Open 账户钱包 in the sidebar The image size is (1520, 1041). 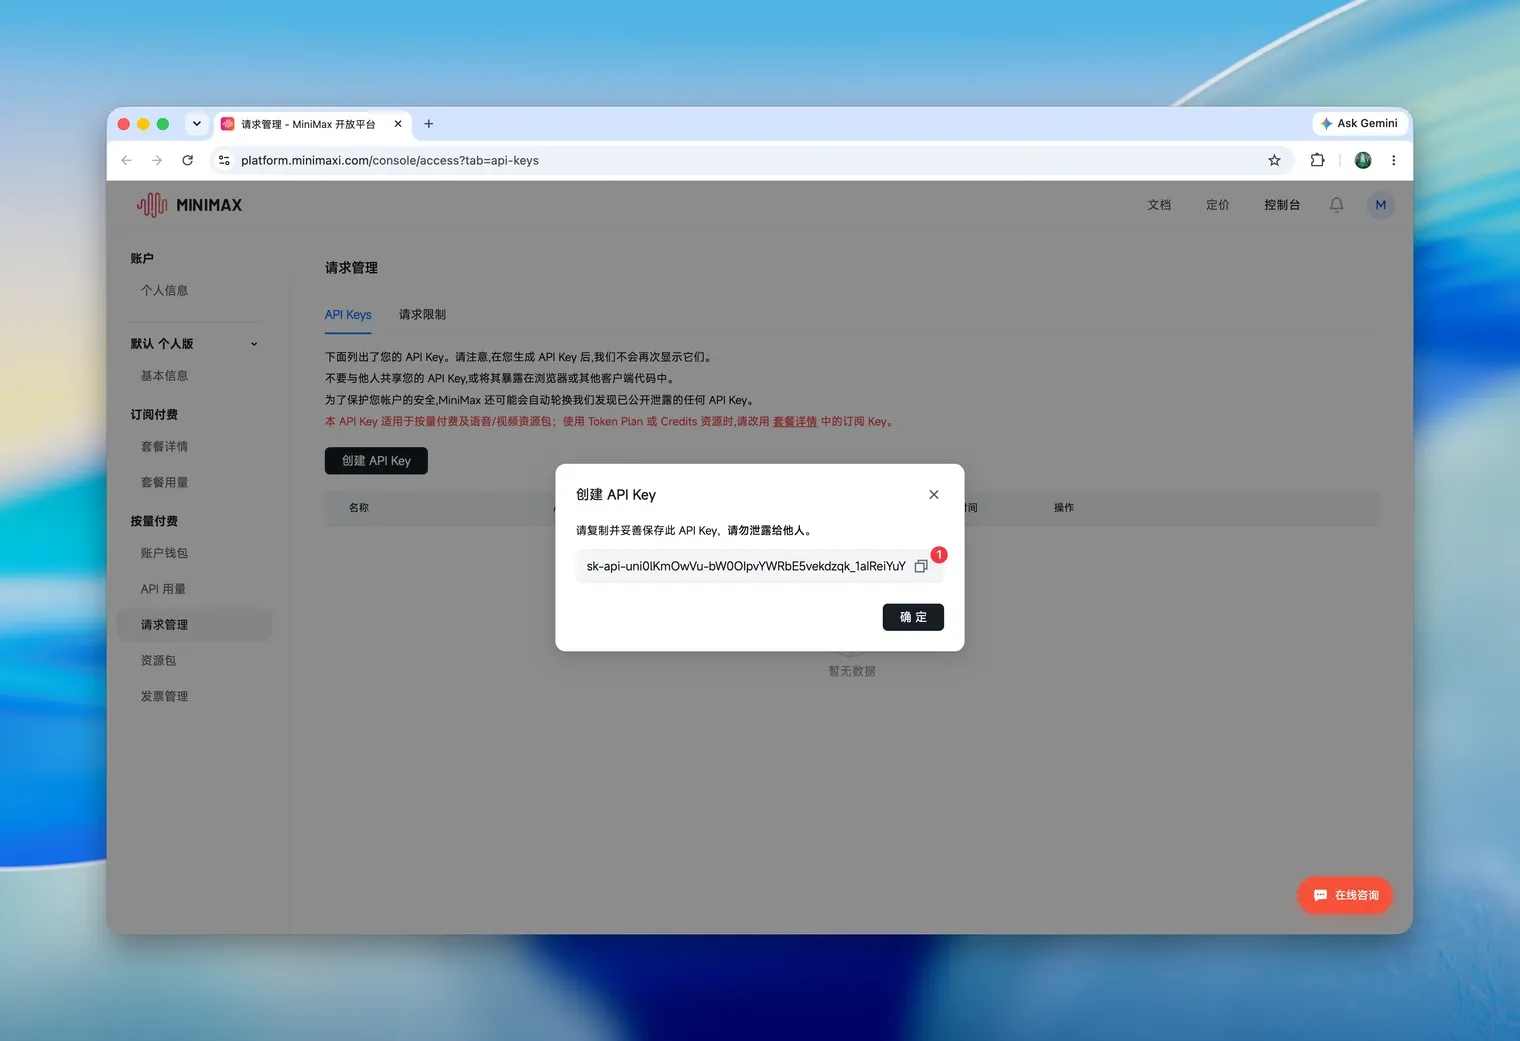[x=164, y=553]
